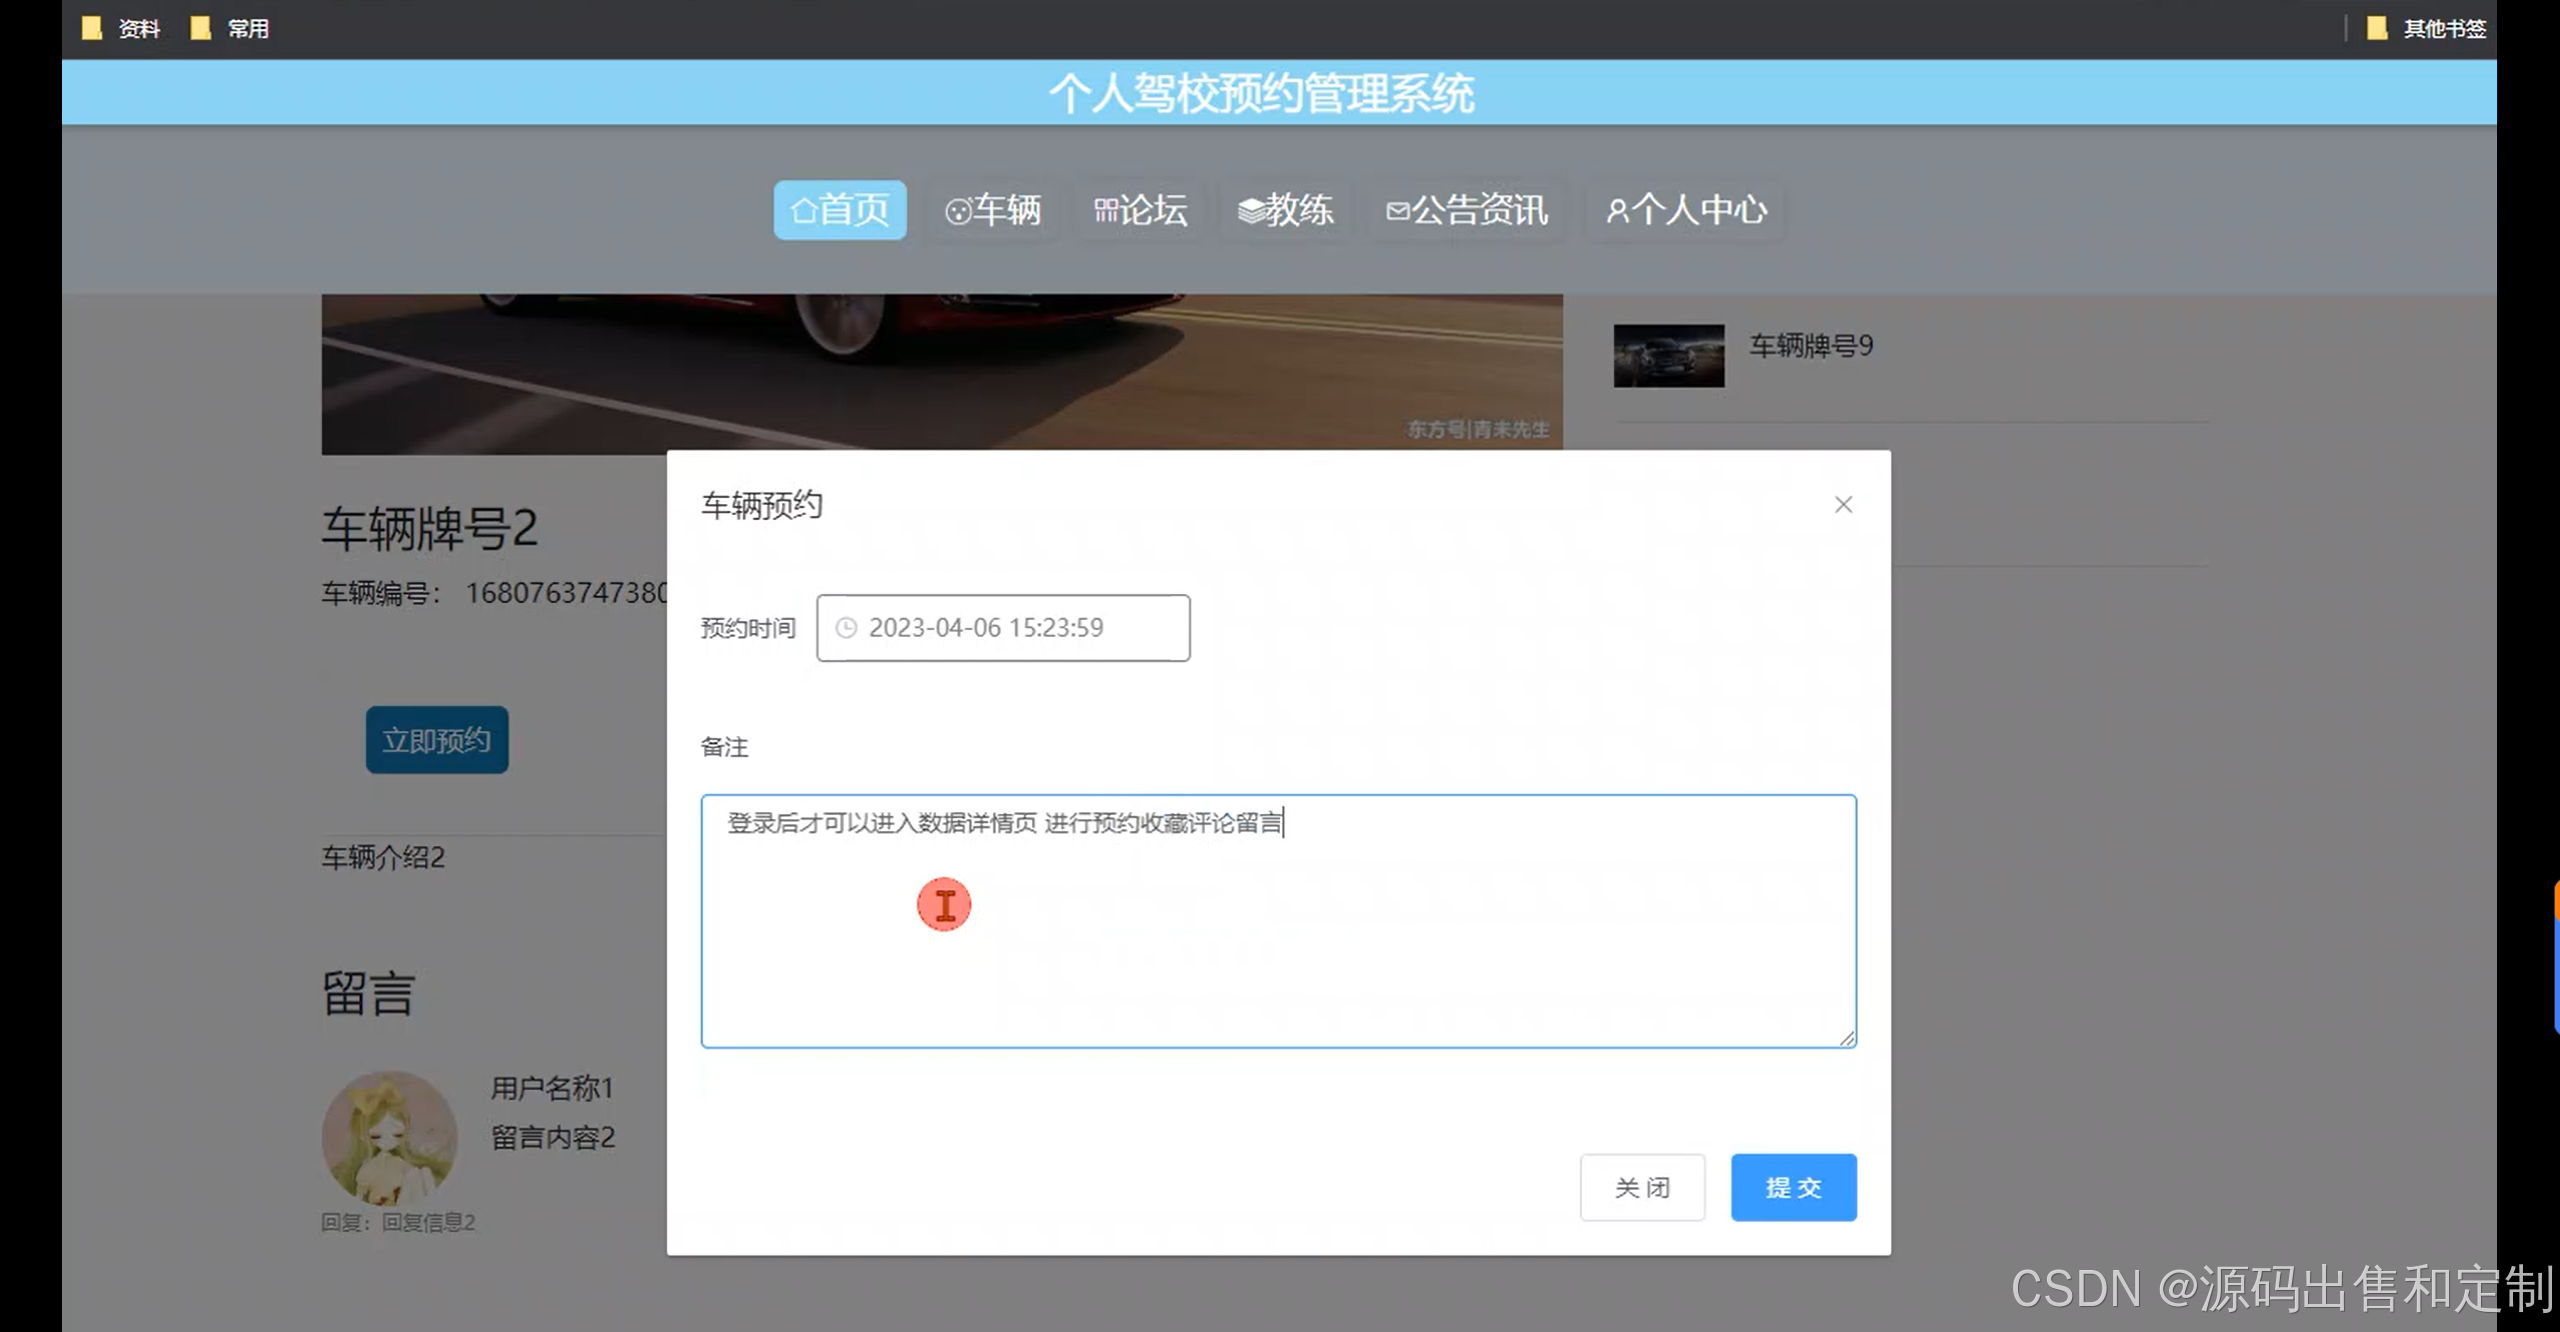Open the 车辆牌号9 link
2560x1332 pixels.
(1810, 346)
